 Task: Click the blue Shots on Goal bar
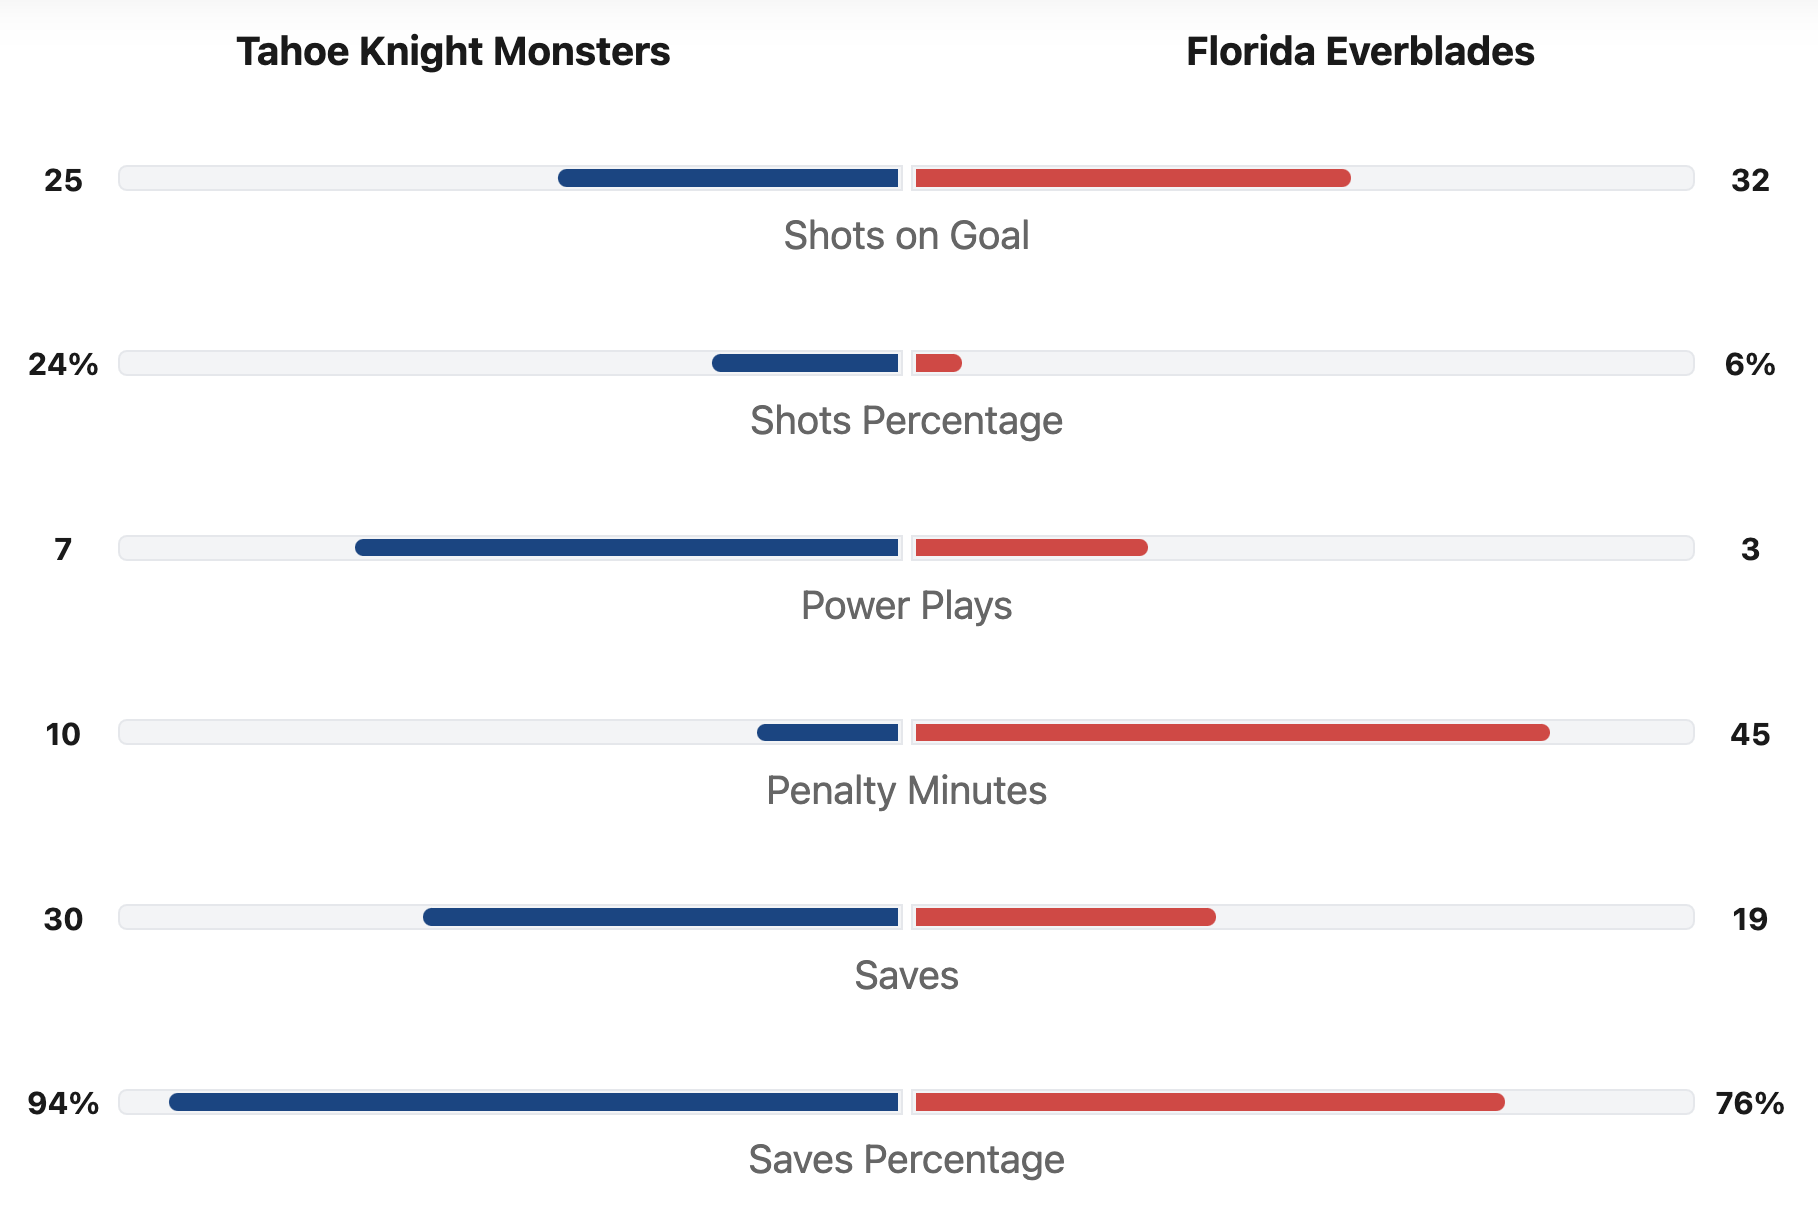tap(728, 179)
